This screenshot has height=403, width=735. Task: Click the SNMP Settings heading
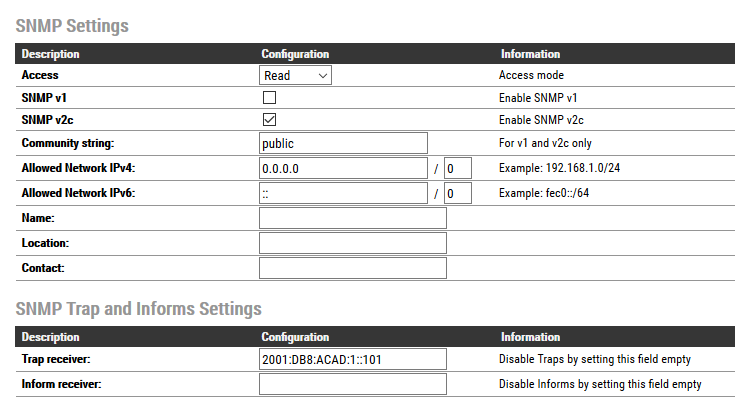click(x=72, y=26)
